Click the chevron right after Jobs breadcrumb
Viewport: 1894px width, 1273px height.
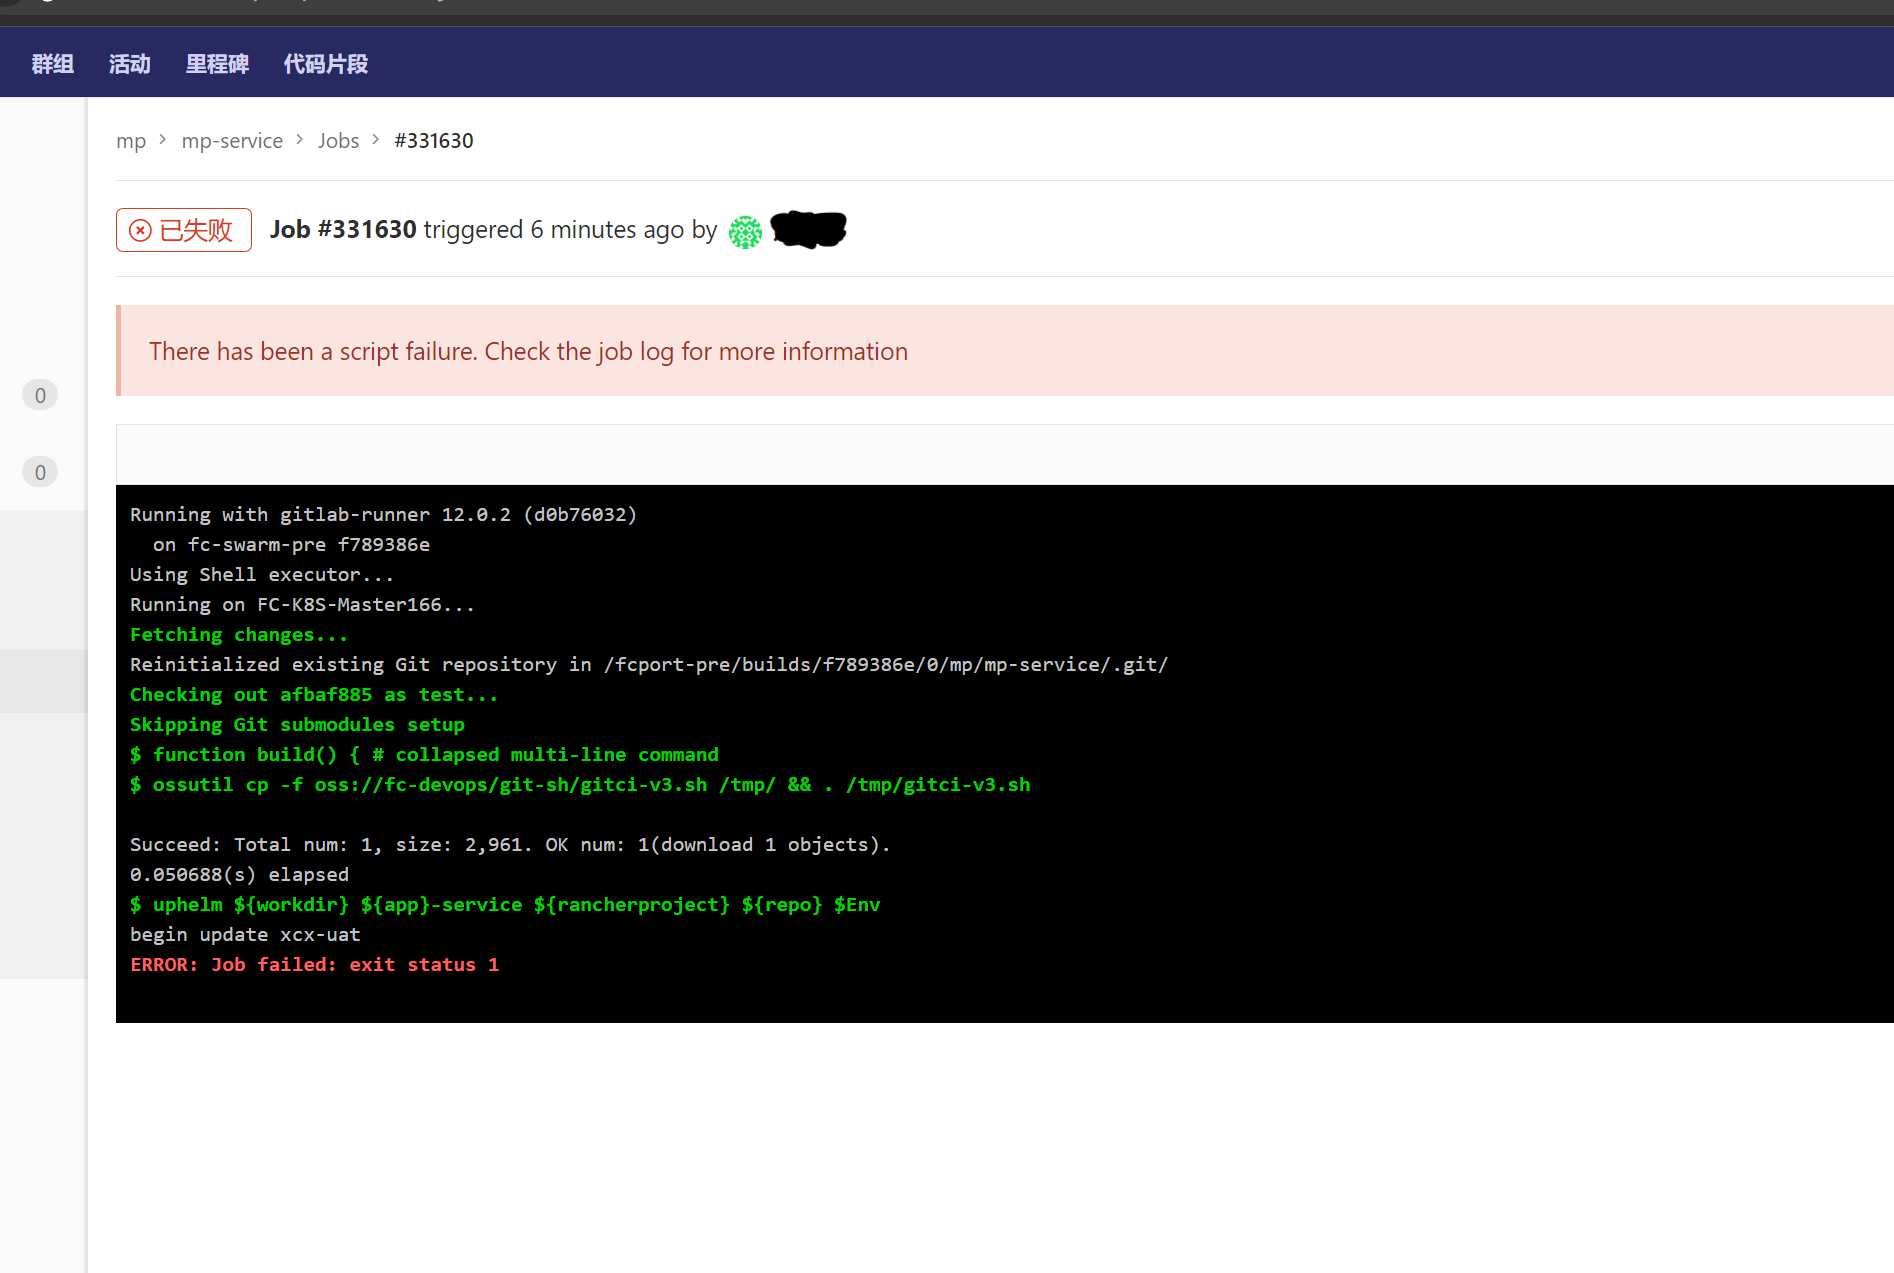click(376, 140)
